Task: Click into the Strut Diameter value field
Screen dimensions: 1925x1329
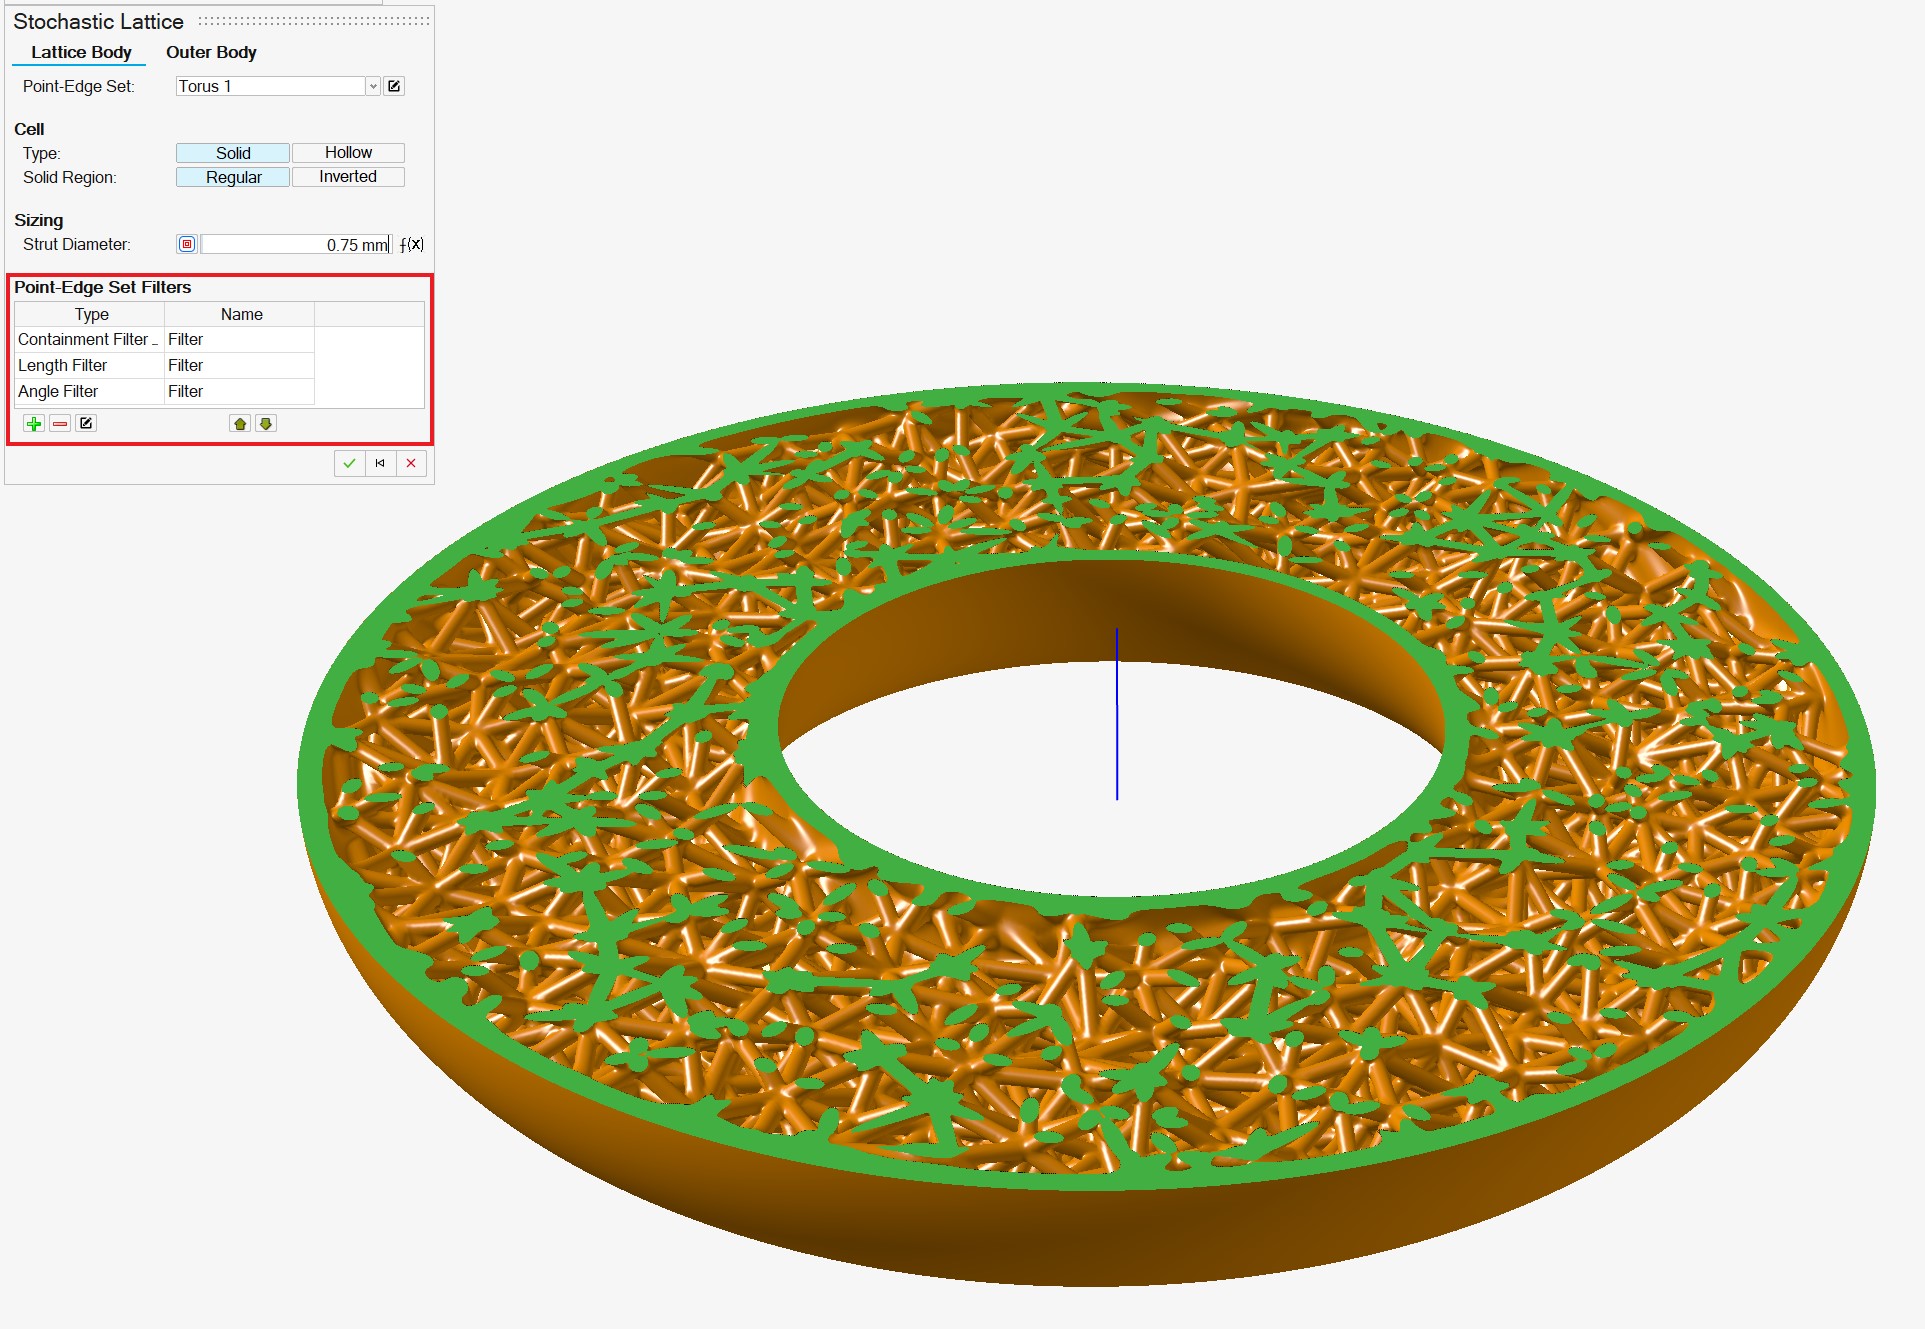Action: coord(295,245)
